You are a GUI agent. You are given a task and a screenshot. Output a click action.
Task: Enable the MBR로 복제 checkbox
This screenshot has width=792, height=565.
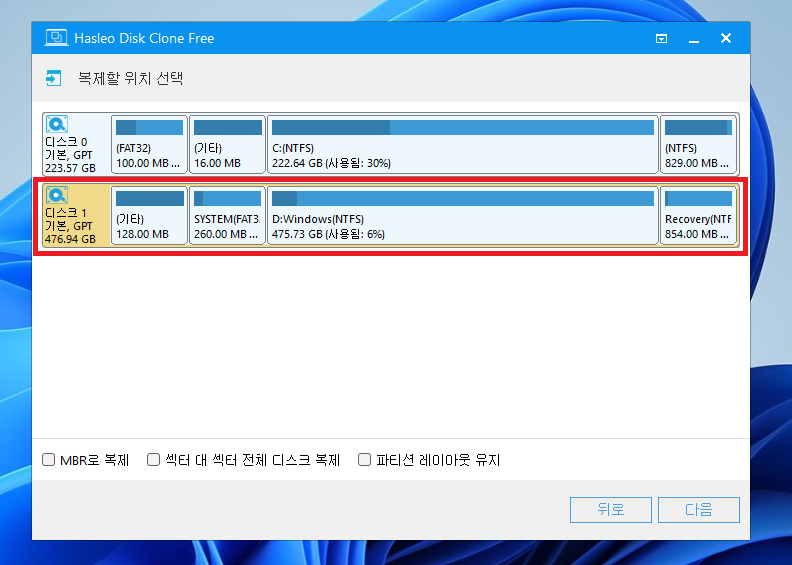point(48,459)
